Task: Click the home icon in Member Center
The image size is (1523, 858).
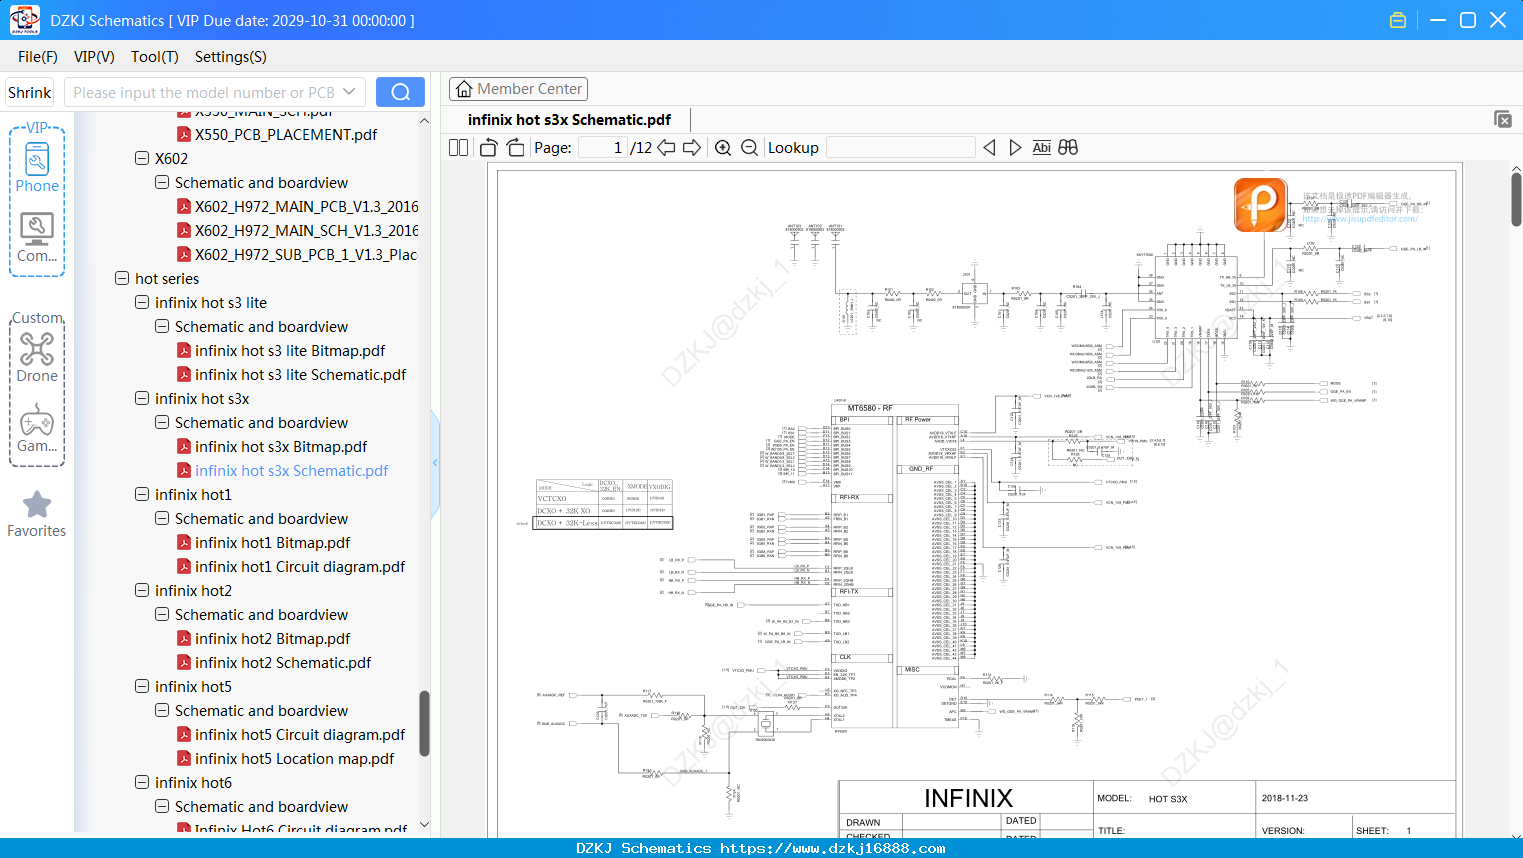Action: pyautogui.click(x=464, y=89)
